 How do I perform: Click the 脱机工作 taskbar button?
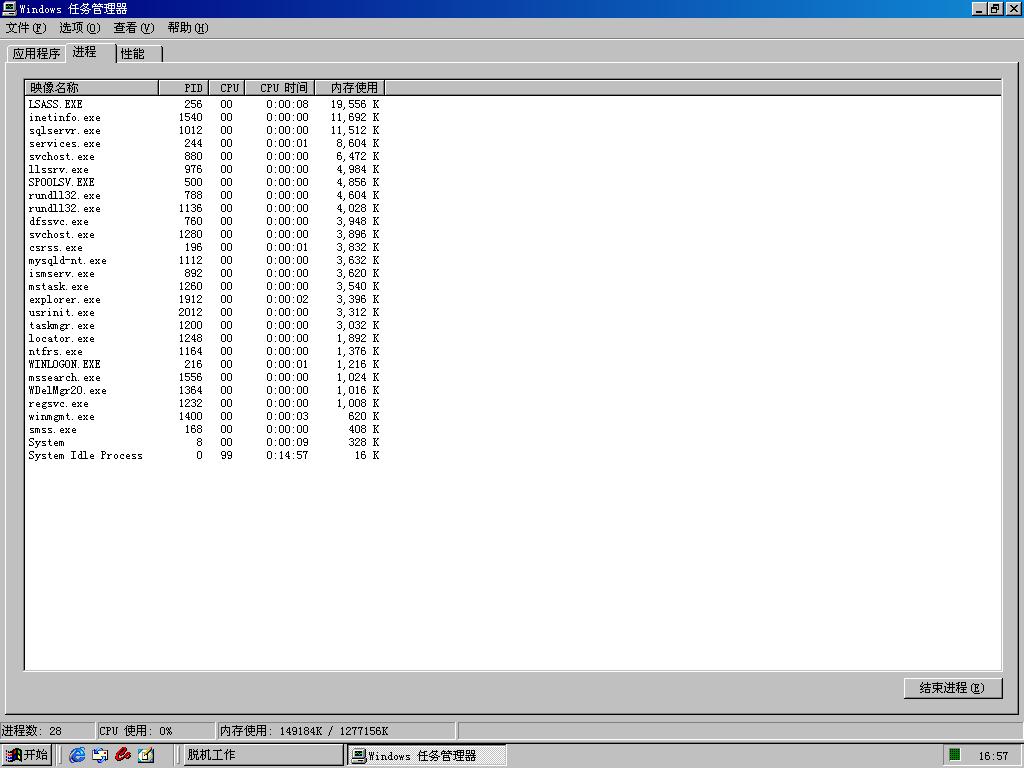click(x=263, y=755)
